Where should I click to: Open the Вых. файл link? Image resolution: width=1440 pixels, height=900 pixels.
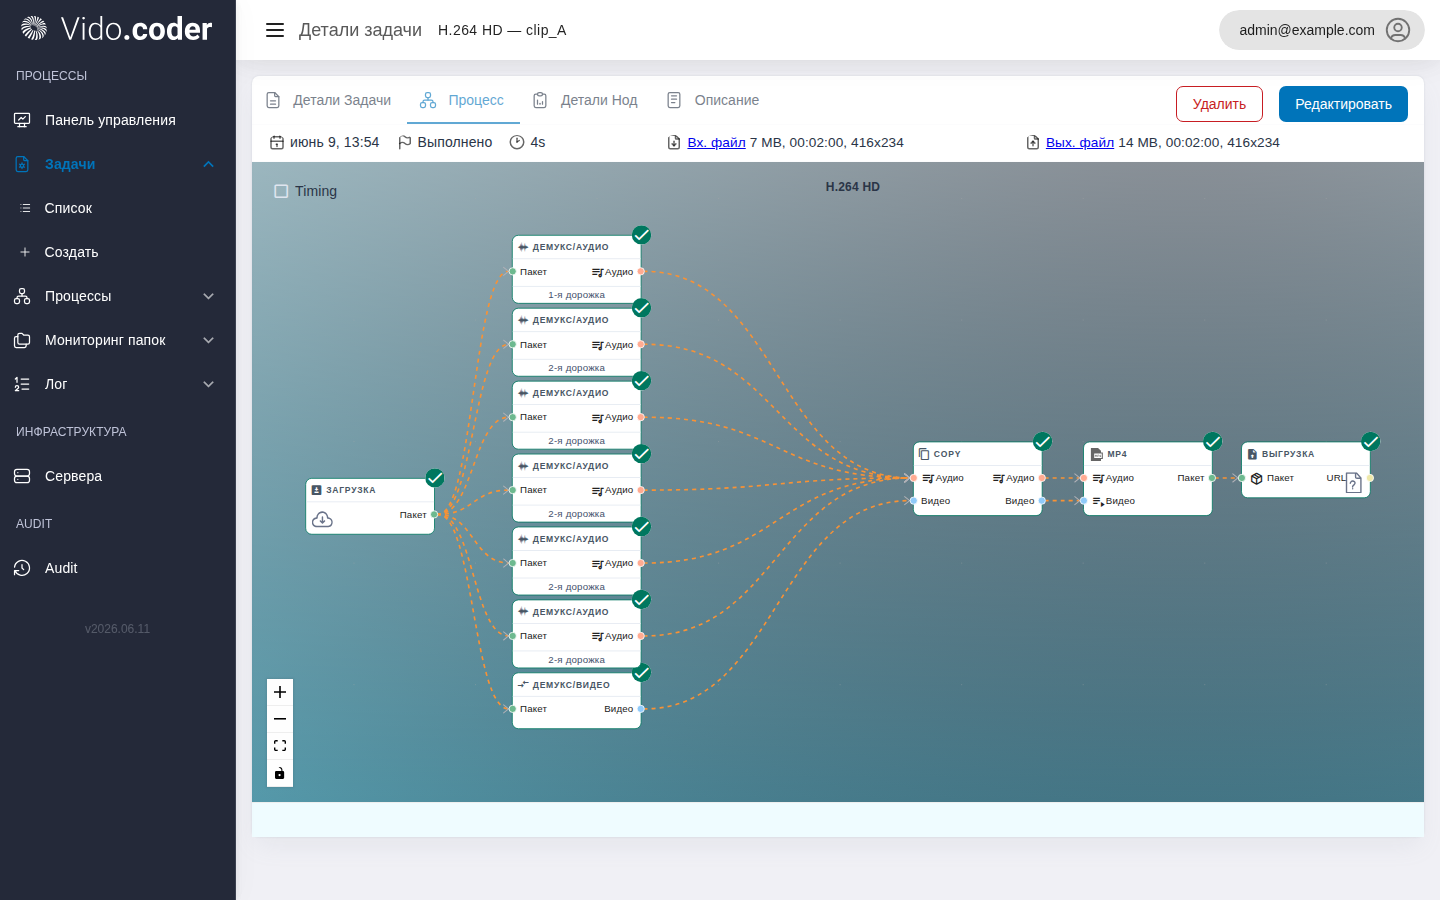pyautogui.click(x=1080, y=142)
